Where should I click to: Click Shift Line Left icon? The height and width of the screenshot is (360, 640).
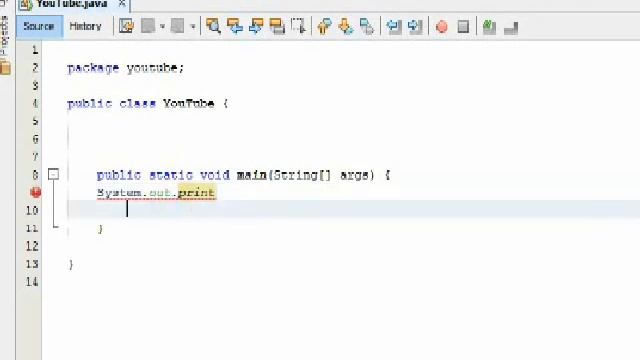pyautogui.click(x=393, y=27)
